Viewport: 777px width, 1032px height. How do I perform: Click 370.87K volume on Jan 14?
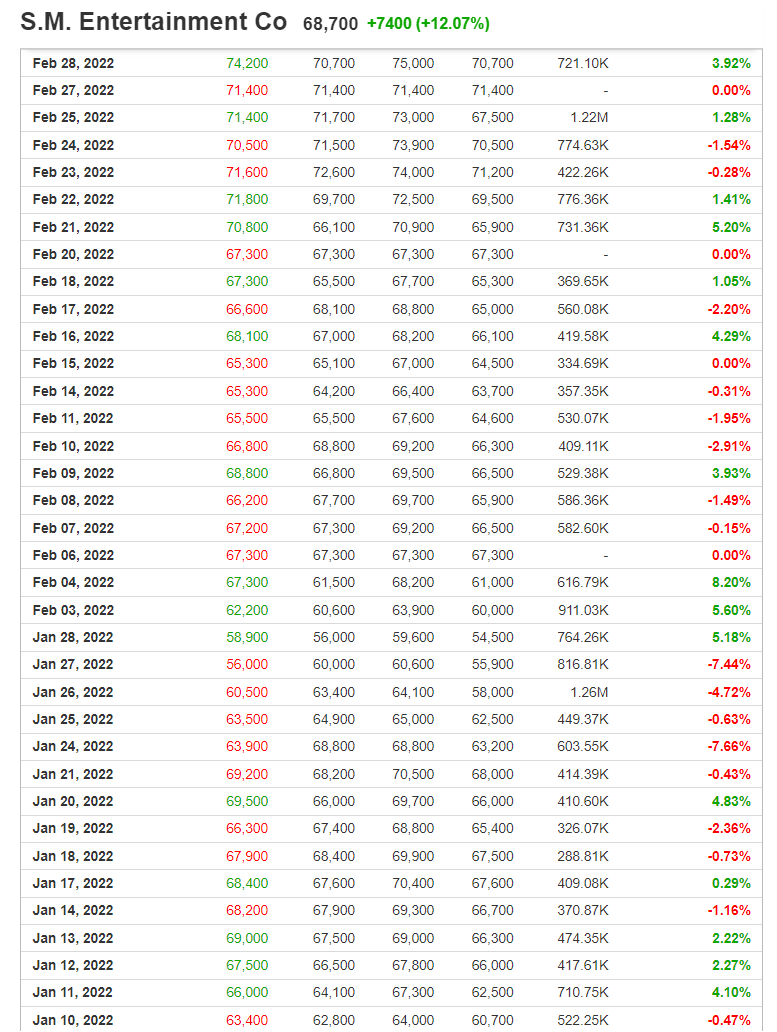583,910
